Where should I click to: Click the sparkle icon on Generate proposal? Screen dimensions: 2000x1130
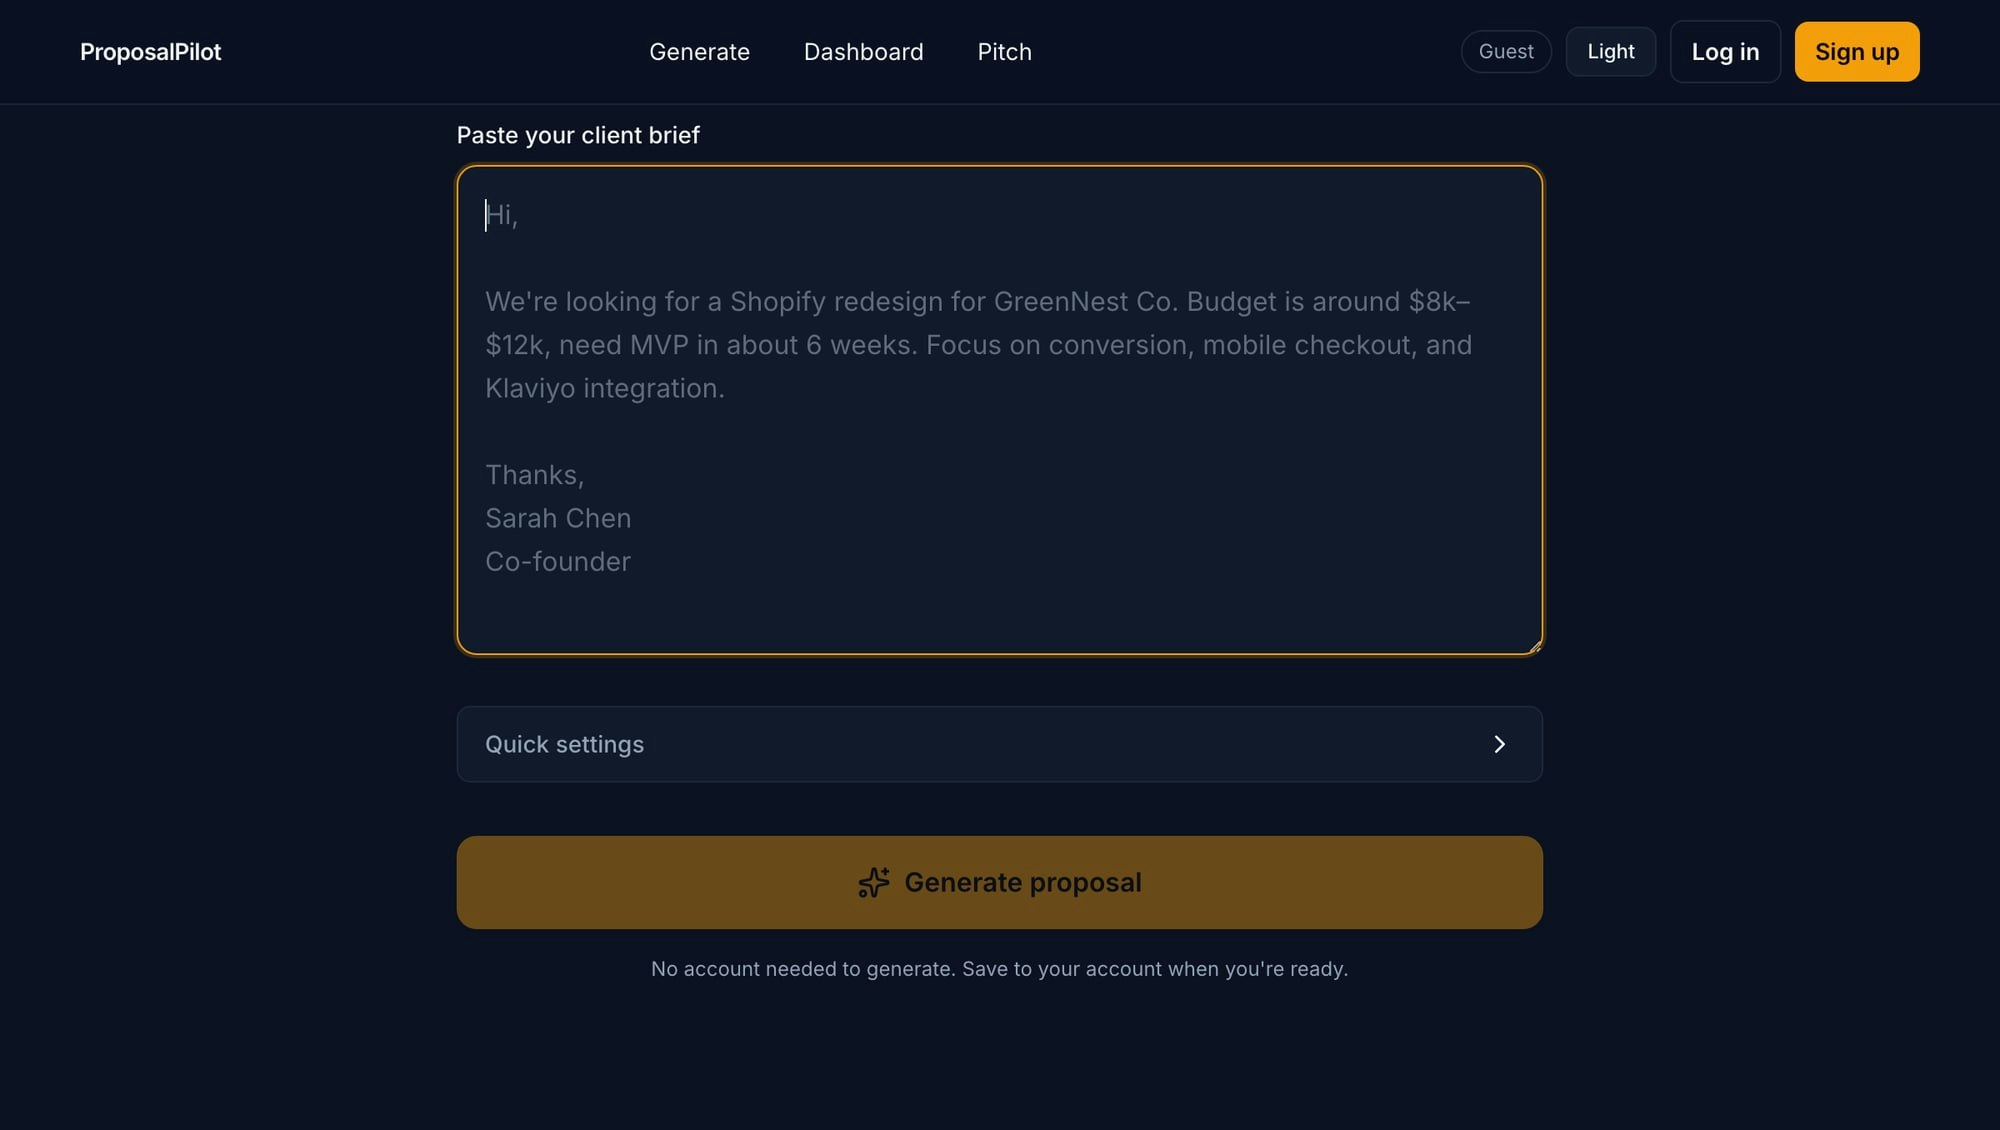coord(874,882)
